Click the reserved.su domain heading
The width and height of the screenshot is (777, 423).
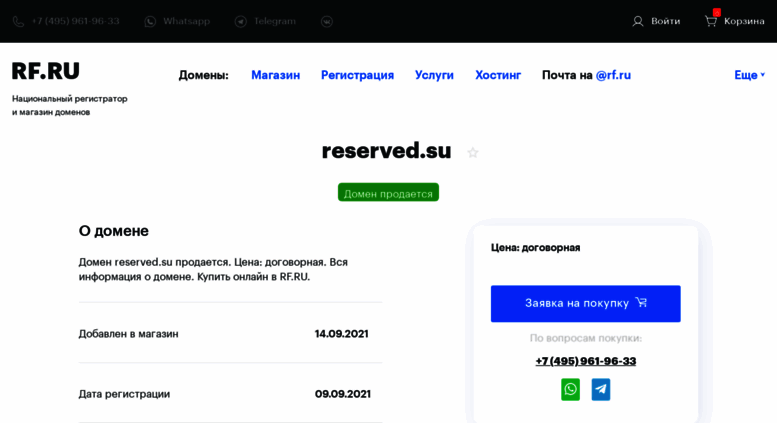(x=387, y=151)
